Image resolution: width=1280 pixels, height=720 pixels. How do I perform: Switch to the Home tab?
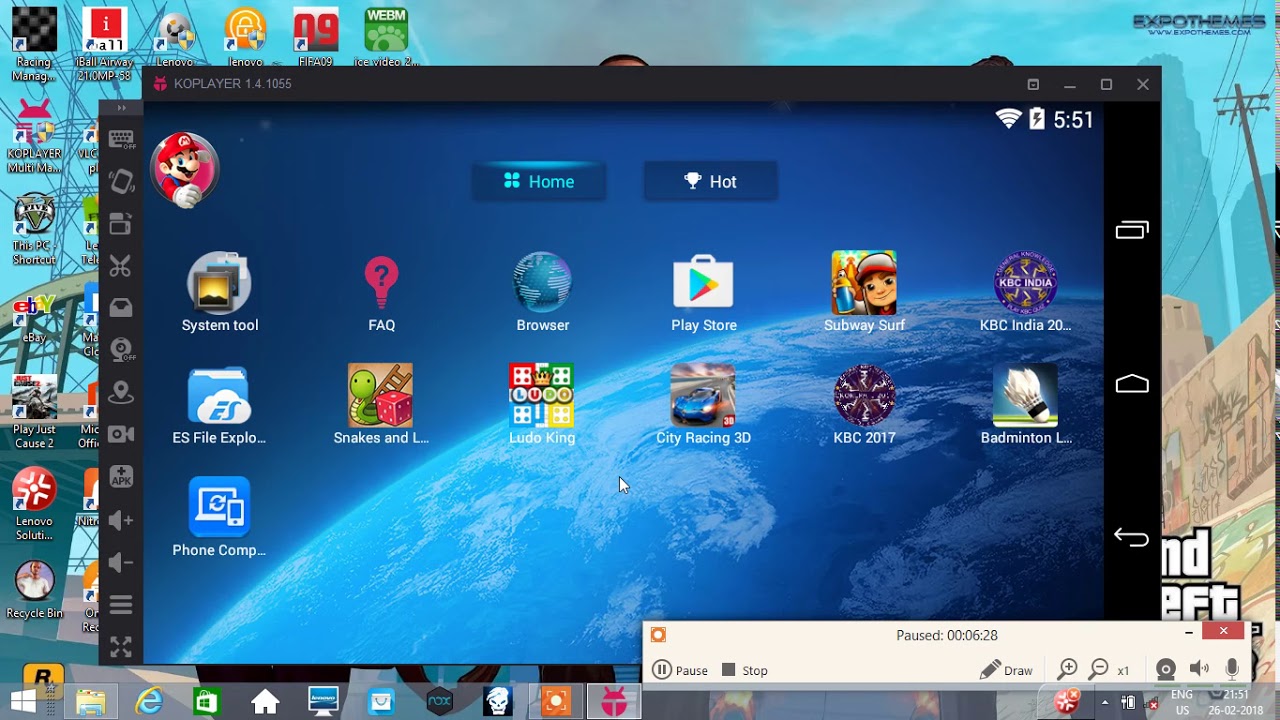coord(539,181)
